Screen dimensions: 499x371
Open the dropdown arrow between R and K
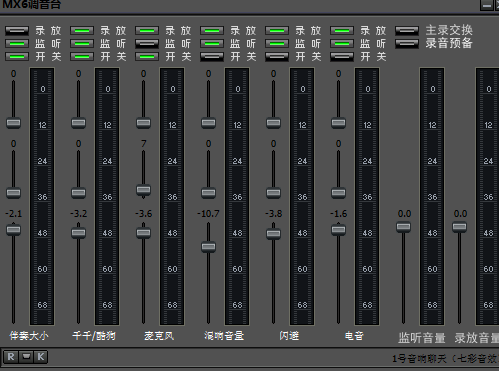pyautogui.click(x=26, y=357)
